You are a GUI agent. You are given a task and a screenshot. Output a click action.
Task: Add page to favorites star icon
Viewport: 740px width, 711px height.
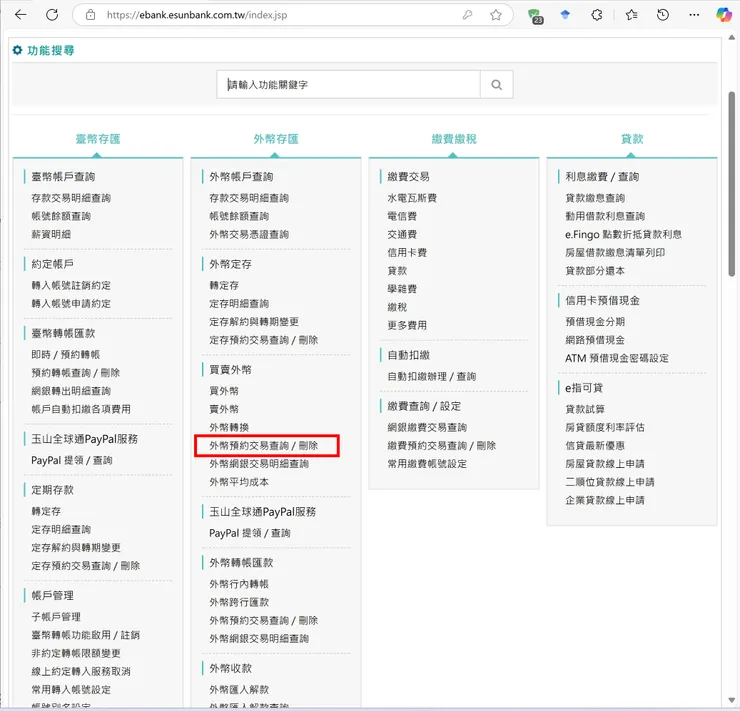tap(496, 15)
